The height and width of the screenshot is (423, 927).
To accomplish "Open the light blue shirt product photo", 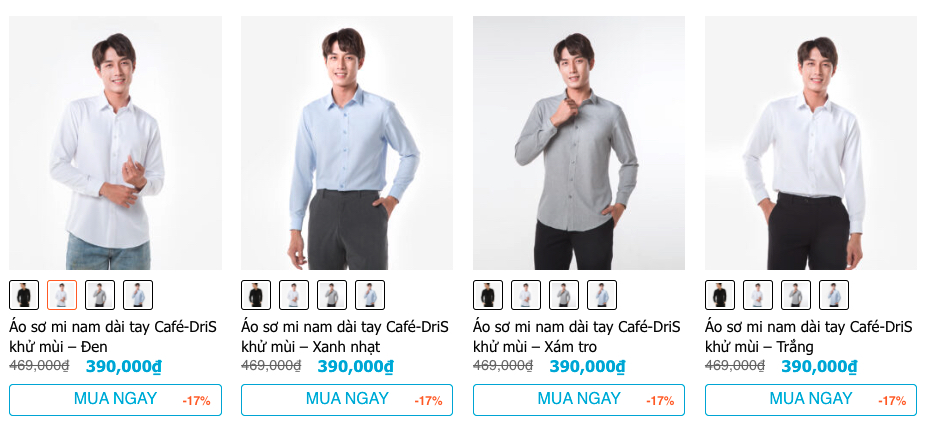I will (347, 143).
